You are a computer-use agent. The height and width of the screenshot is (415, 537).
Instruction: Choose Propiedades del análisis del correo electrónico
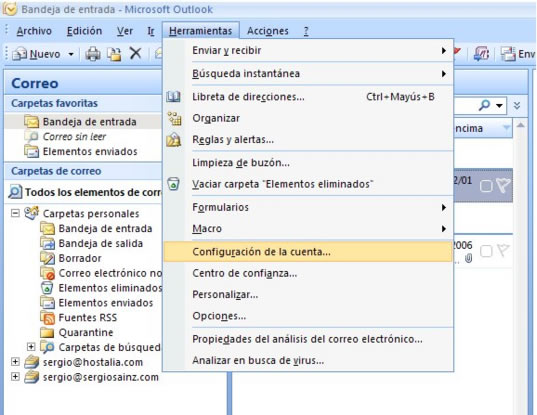coord(308,339)
